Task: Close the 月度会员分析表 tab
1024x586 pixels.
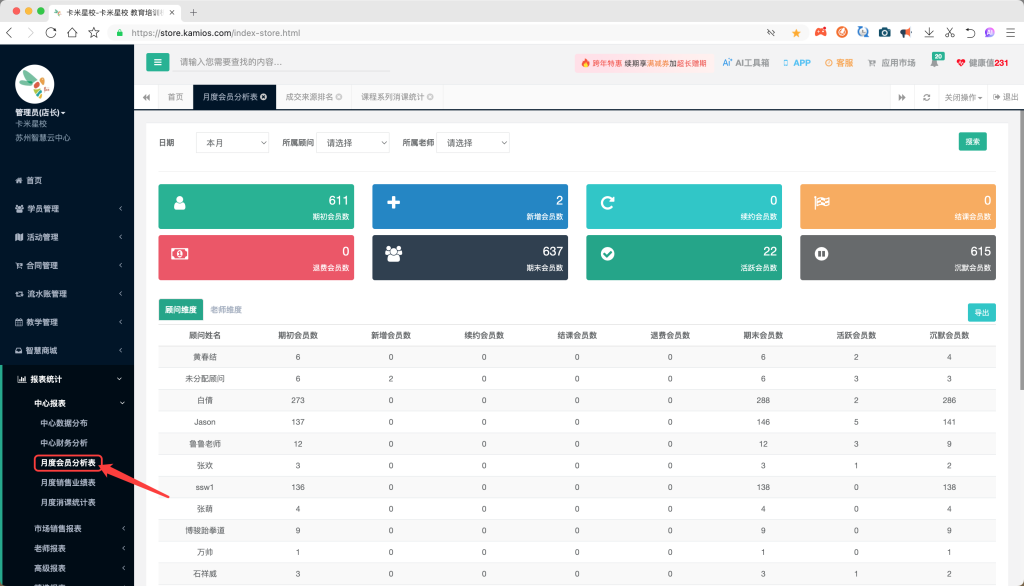Action: click(x=267, y=97)
